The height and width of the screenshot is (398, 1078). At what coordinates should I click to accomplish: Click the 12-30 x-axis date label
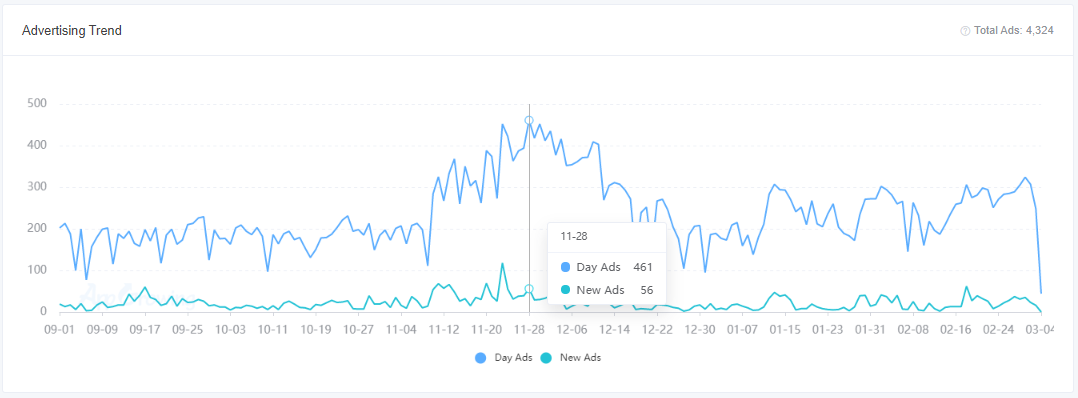(x=699, y=329)
